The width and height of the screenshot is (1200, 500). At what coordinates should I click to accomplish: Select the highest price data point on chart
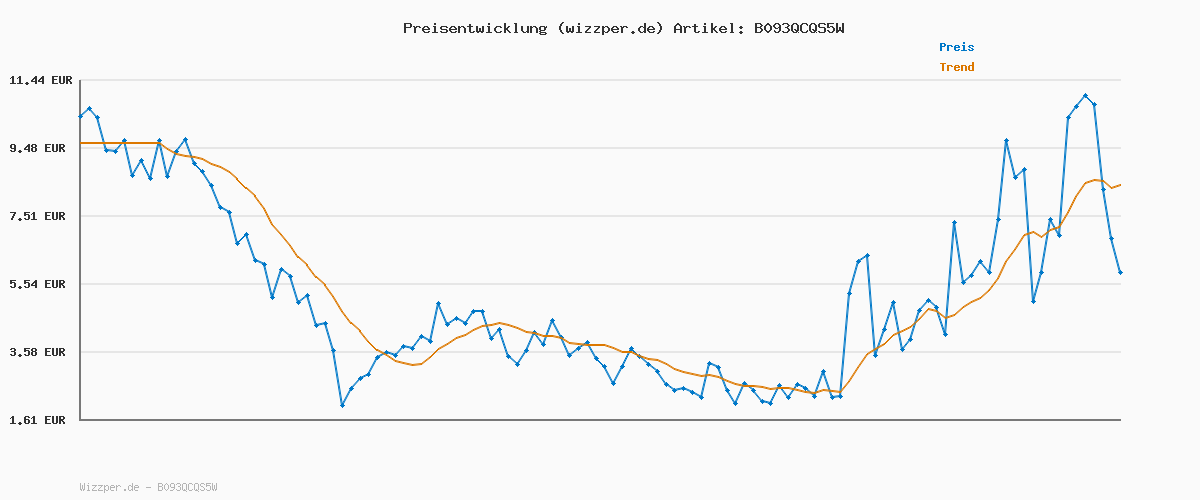[x=1085, y=96]
